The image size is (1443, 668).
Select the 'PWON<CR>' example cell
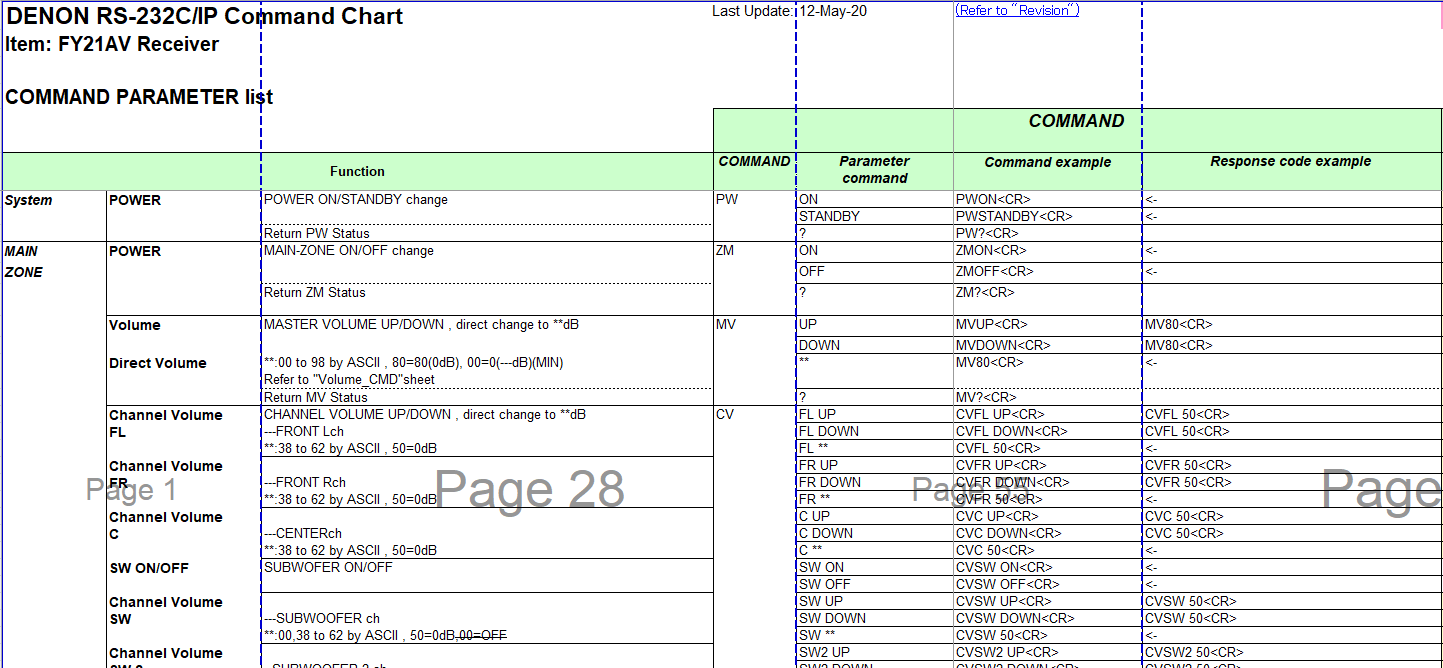[x=1047, y=199]
